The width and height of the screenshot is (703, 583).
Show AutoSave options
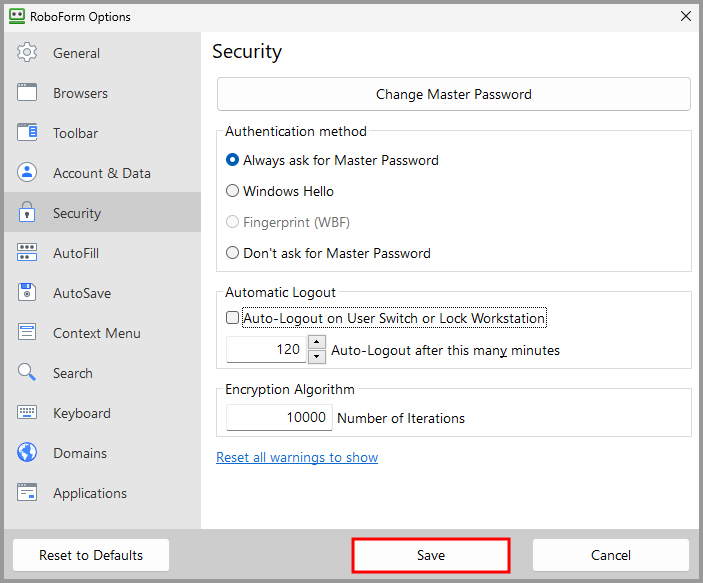tap(102, 293)
